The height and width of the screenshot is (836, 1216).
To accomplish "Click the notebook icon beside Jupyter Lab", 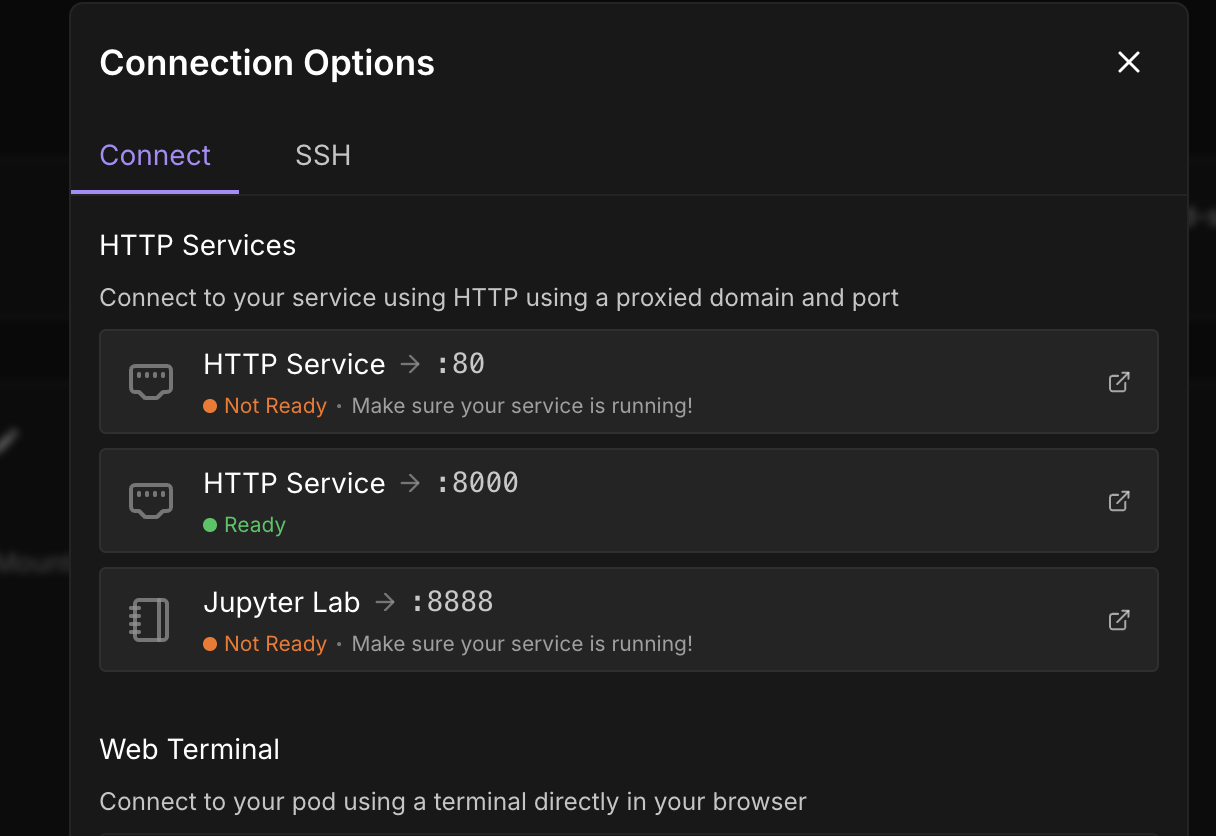I will [x=150, y=620].
